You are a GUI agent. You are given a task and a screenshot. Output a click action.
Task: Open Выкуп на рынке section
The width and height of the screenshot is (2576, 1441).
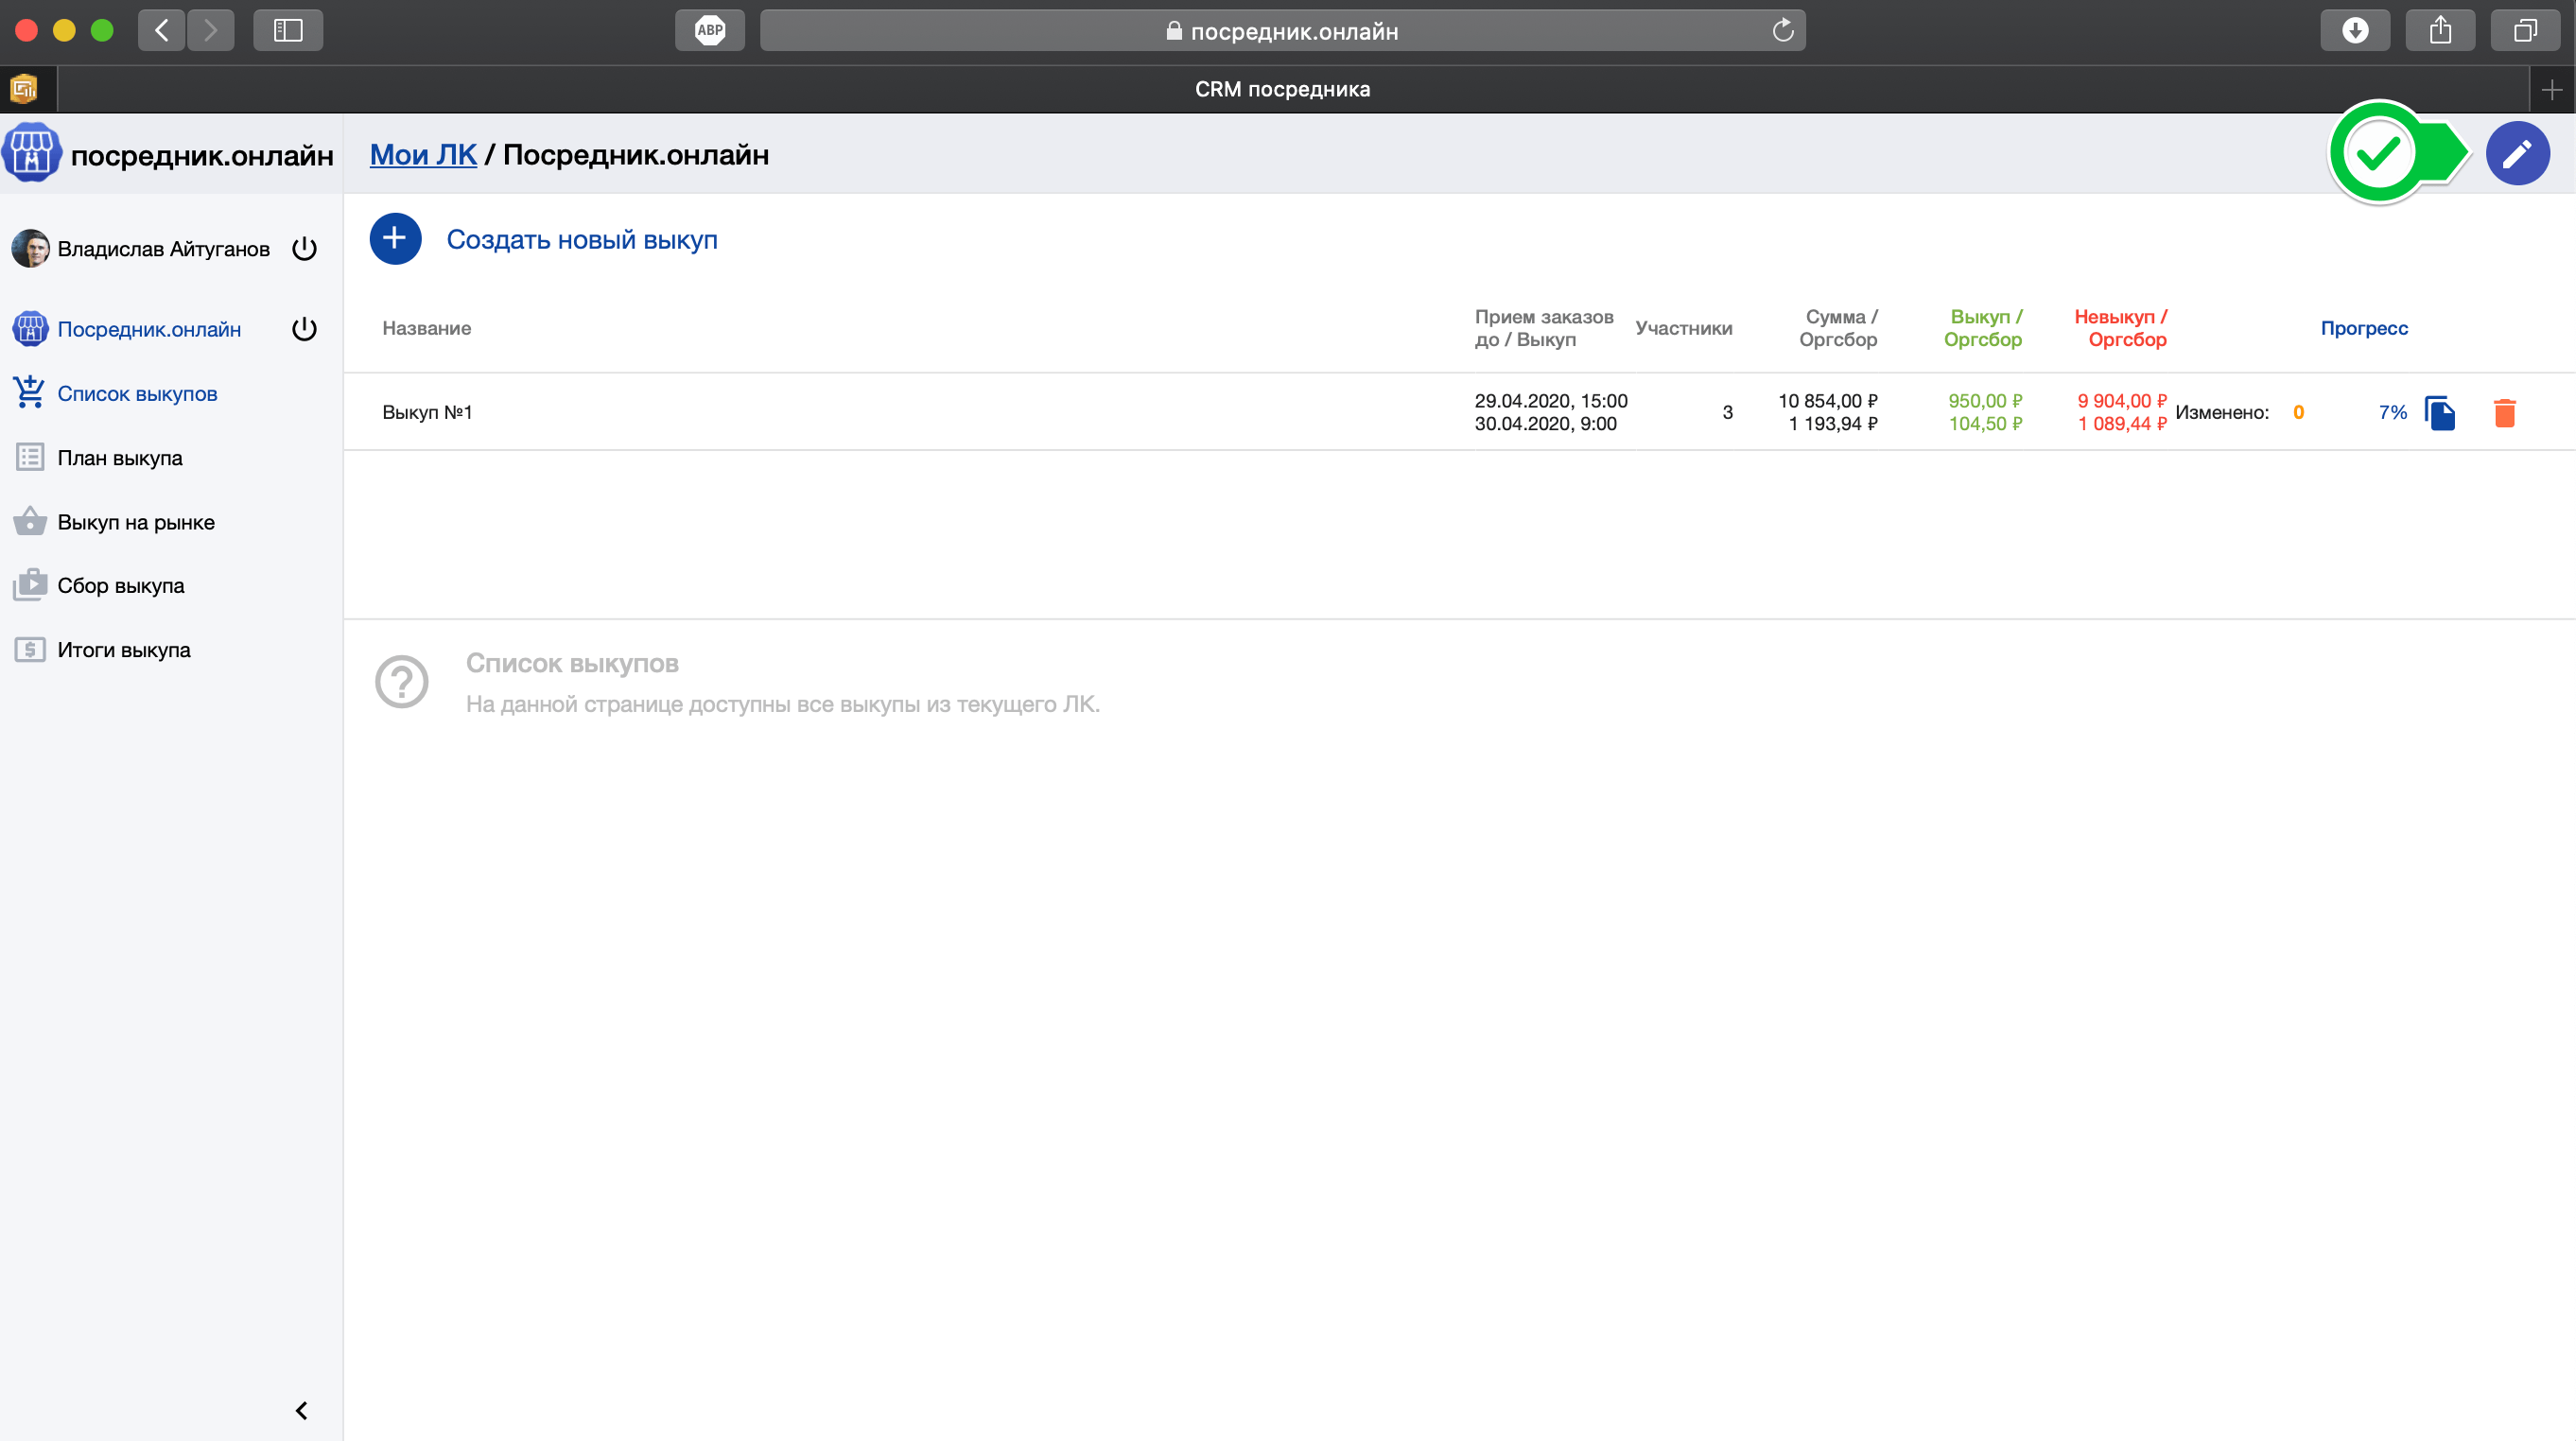(x=136, y=522)
